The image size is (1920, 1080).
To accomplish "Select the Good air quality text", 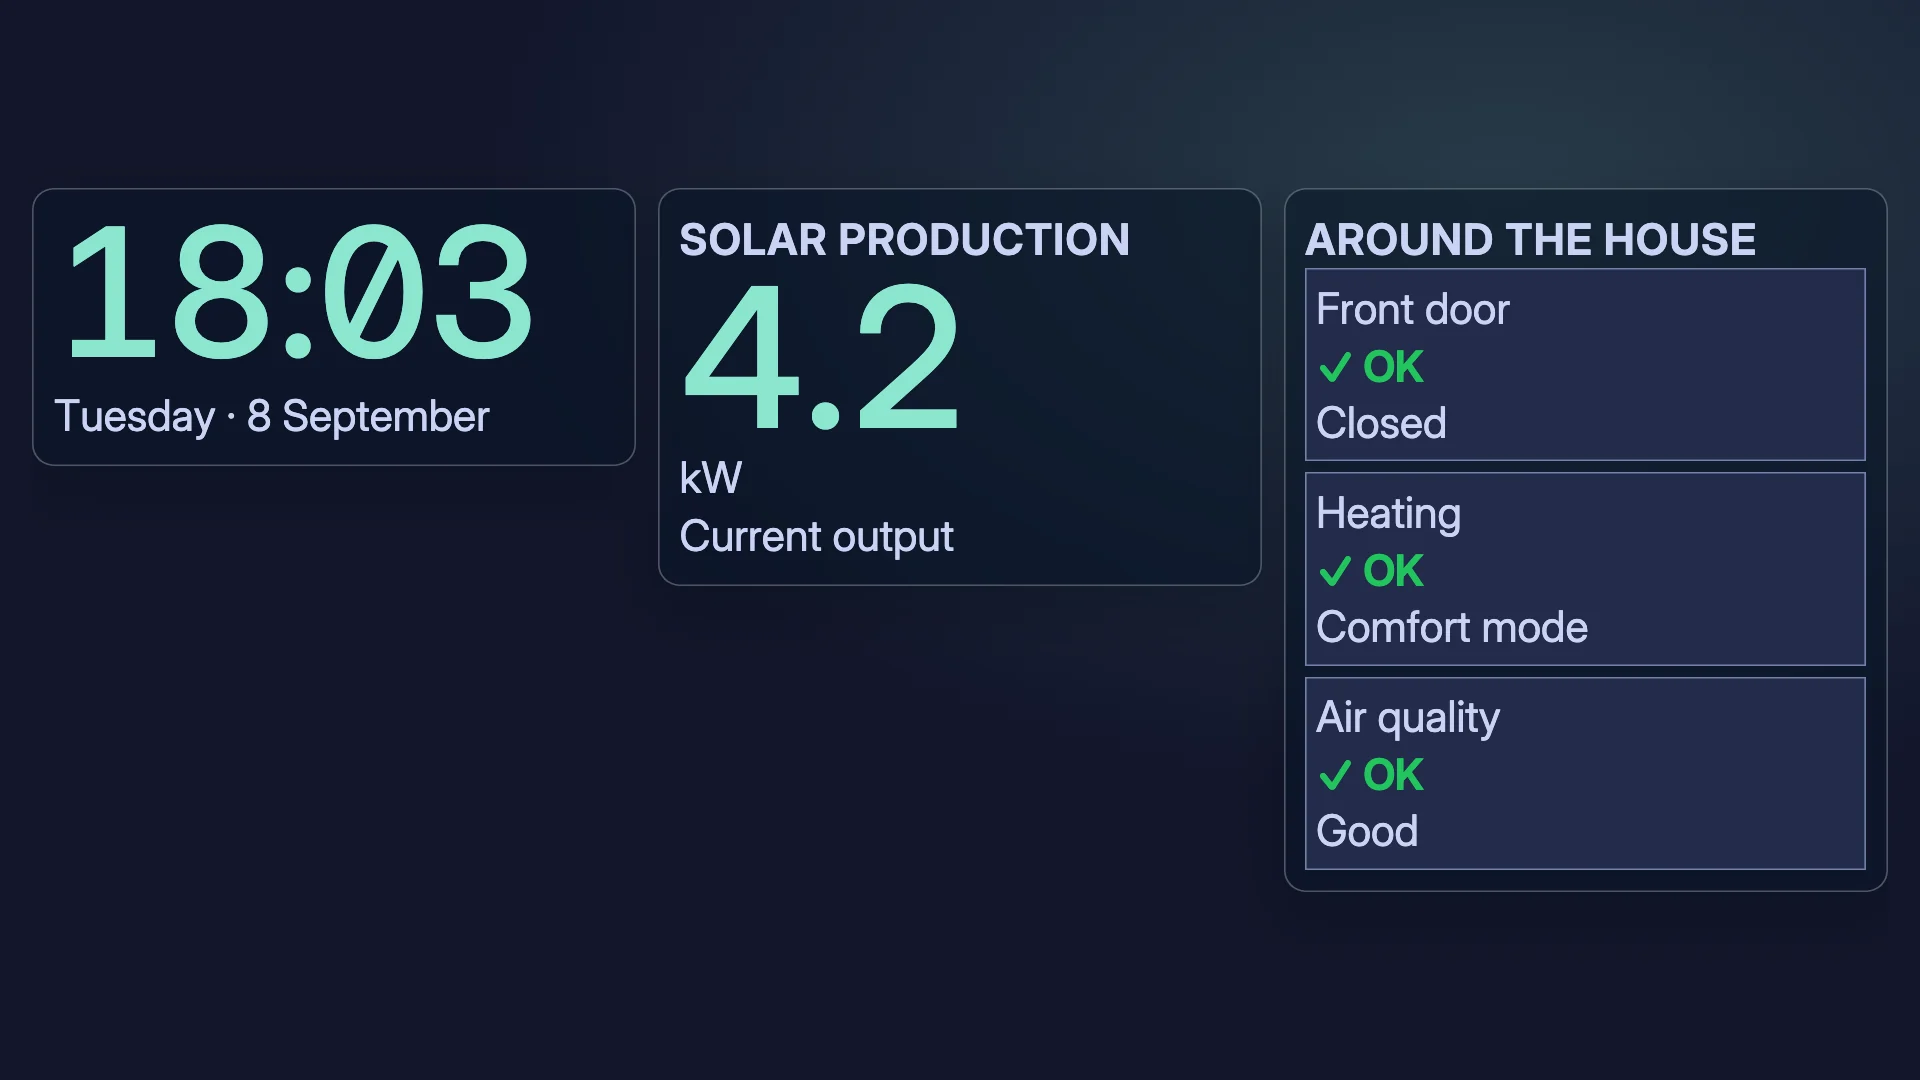I will point(1367,832).
